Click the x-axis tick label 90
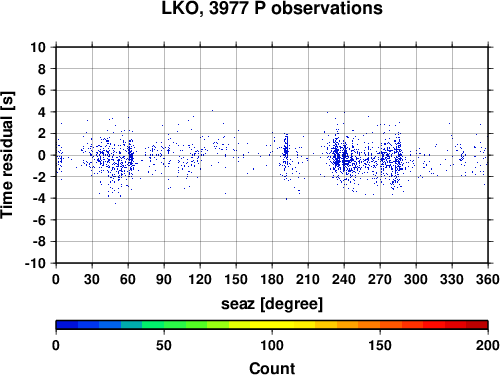The image size is (500, 375). point(164,279)
